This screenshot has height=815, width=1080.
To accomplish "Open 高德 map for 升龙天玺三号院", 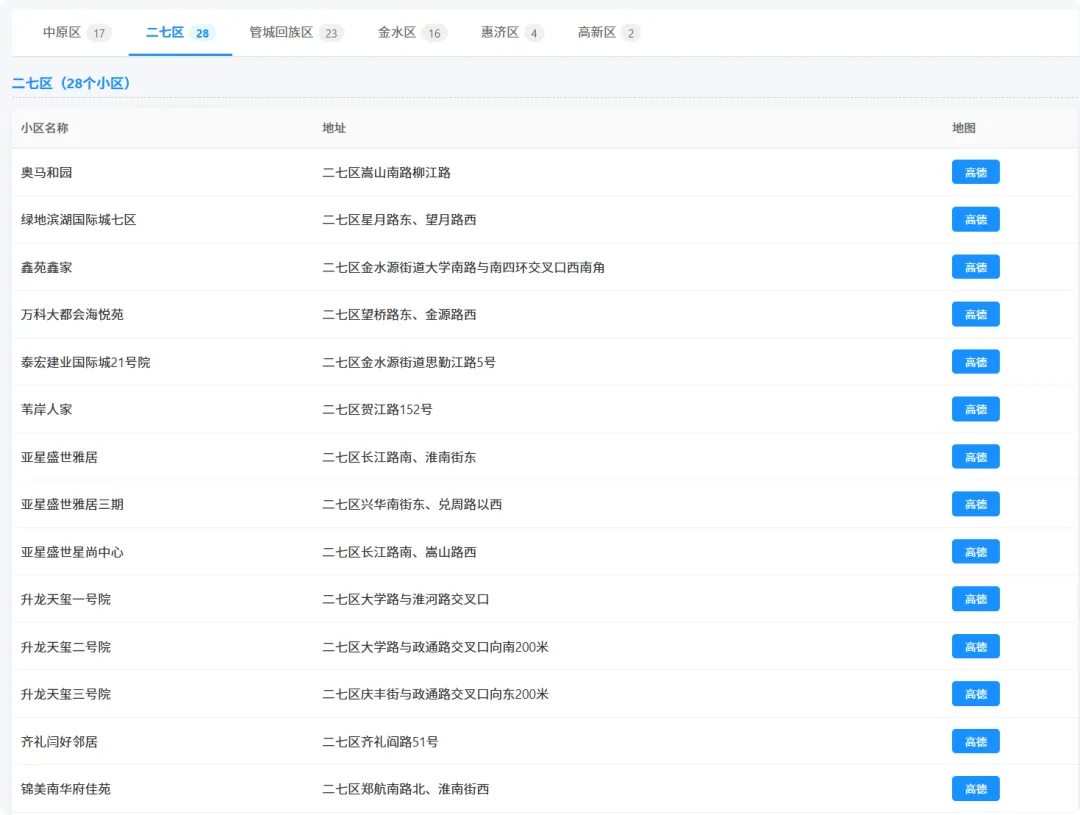I will [x=975, y=694].
